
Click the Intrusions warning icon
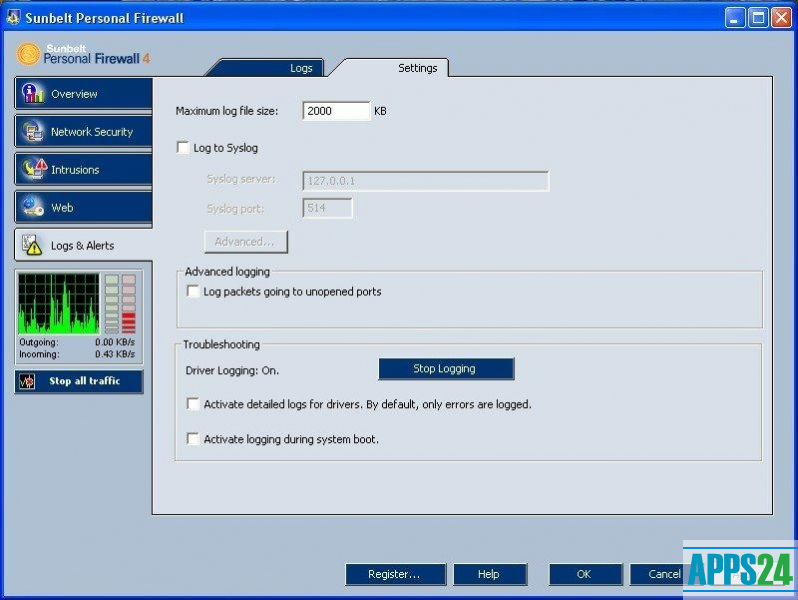34,169
